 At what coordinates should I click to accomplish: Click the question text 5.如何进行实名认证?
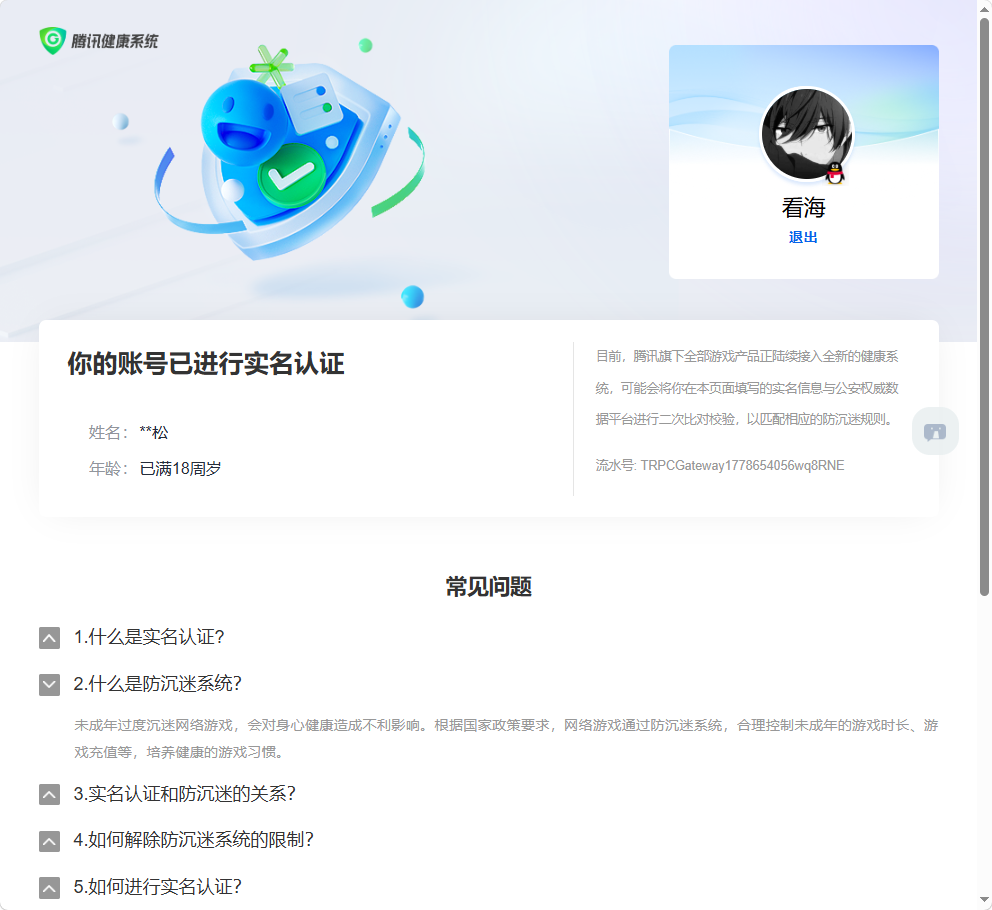click(158, 887)
